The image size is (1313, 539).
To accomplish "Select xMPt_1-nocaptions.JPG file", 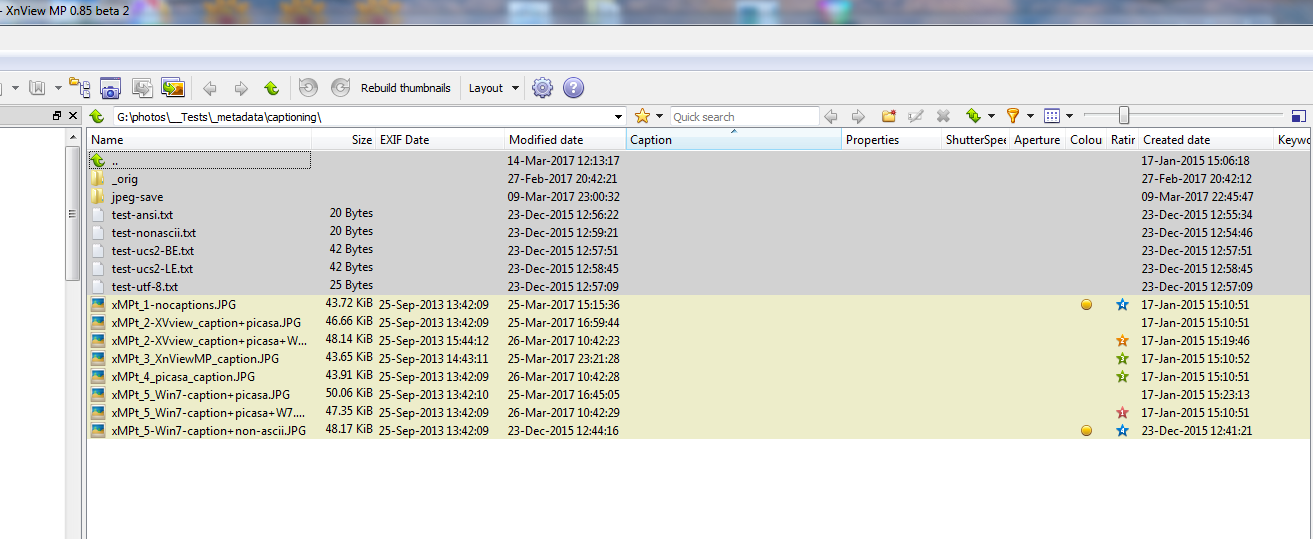I will tap(174, 305).
